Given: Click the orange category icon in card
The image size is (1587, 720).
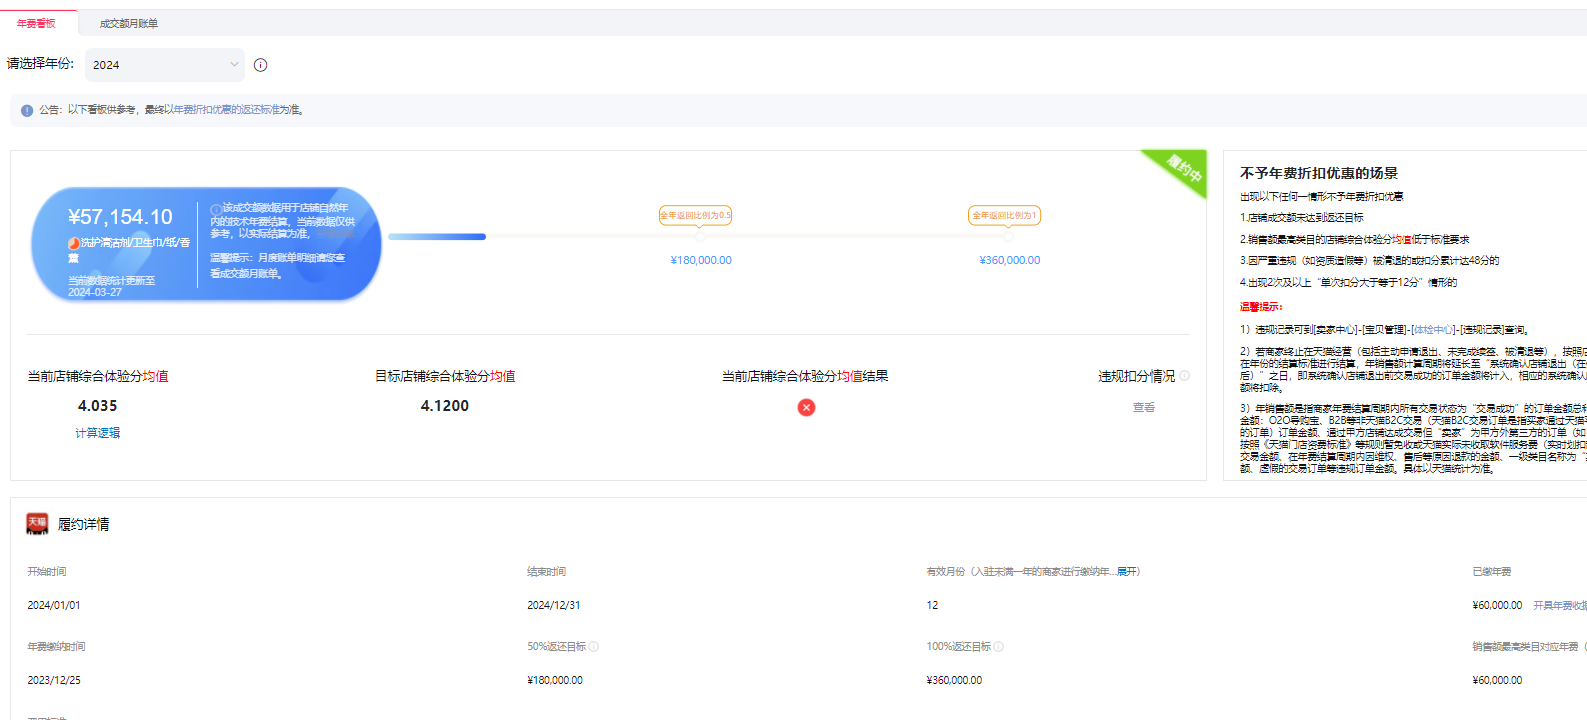Looking at the screenshot, I should tap(74, 243).
